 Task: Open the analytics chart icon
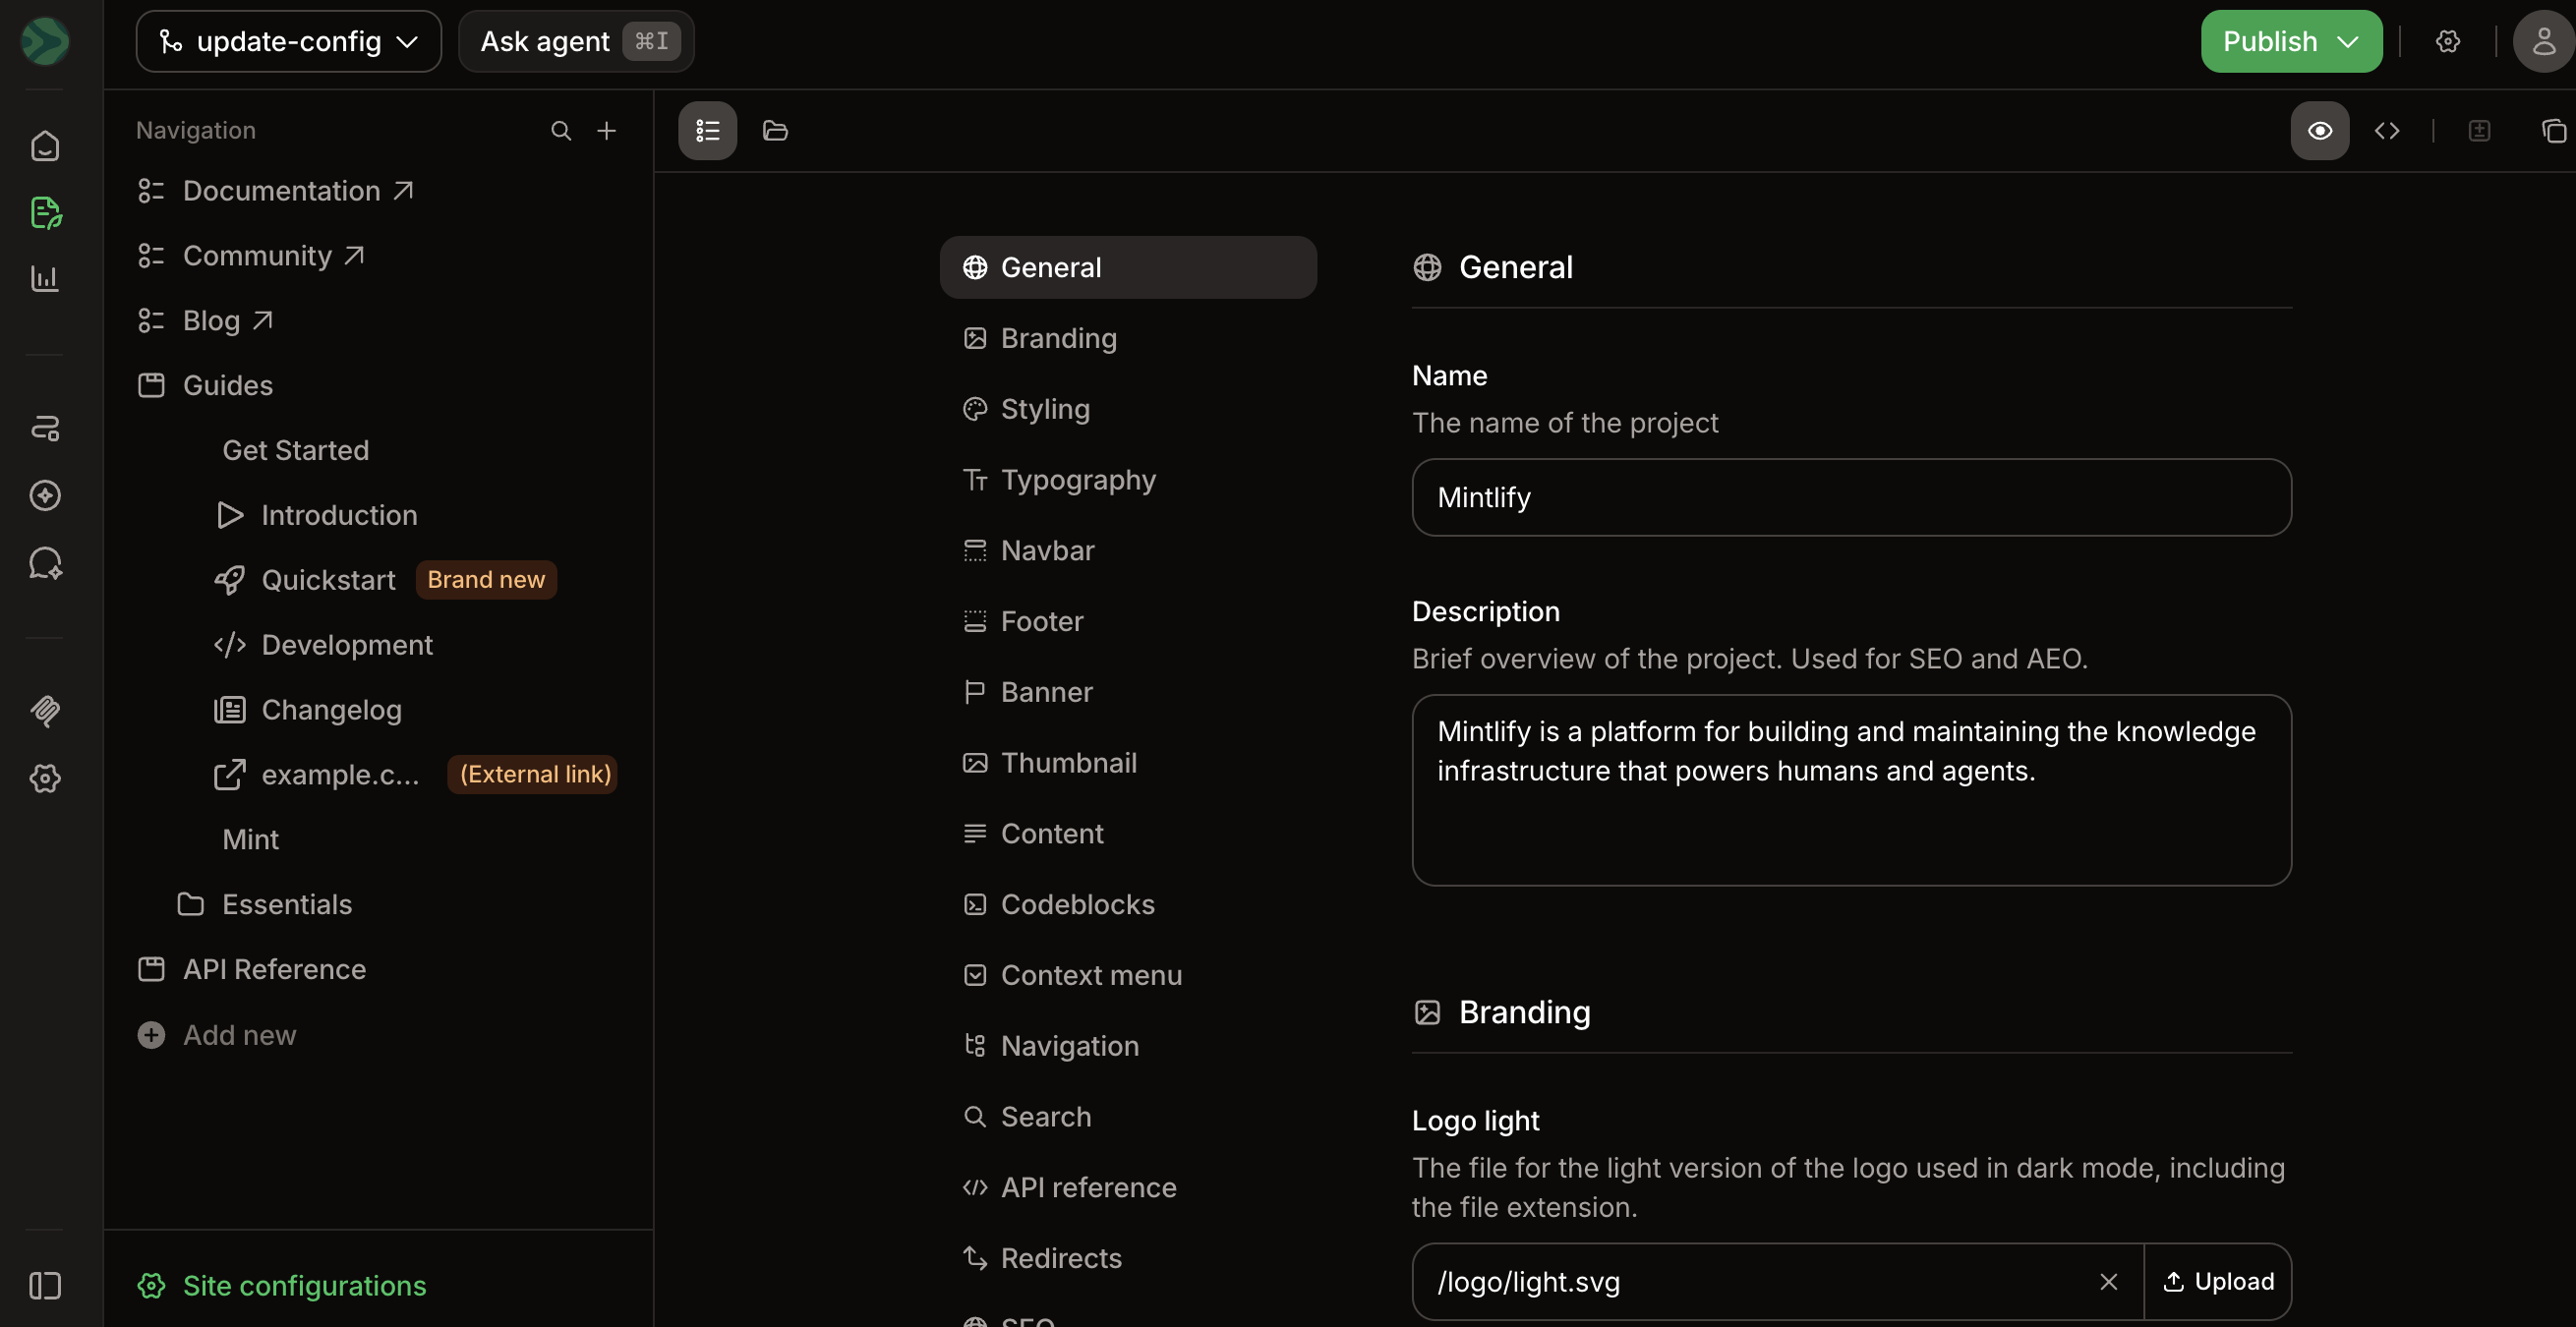pos(45,278)
